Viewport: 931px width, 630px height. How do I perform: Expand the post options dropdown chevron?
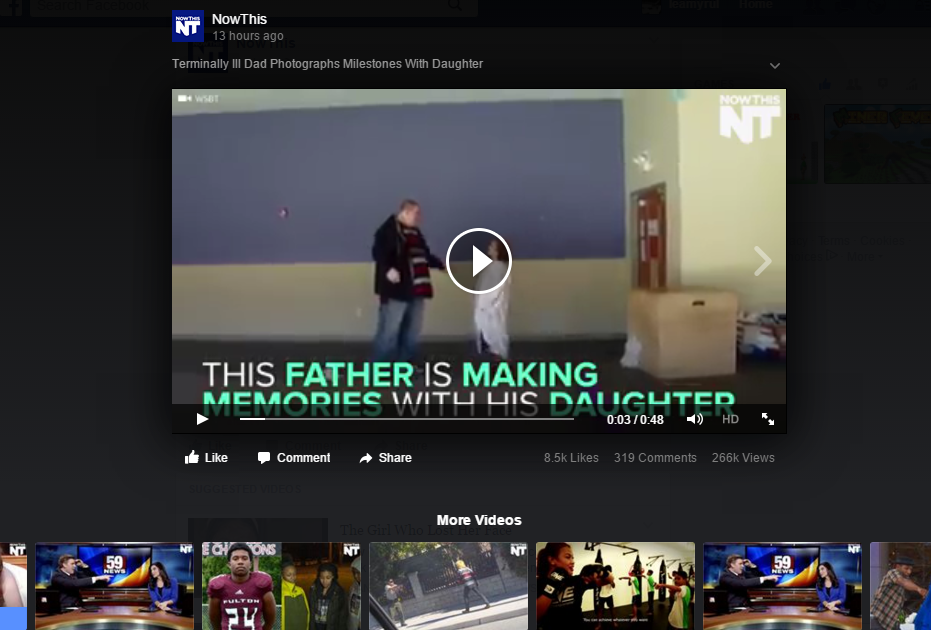(x=774, y=66)
